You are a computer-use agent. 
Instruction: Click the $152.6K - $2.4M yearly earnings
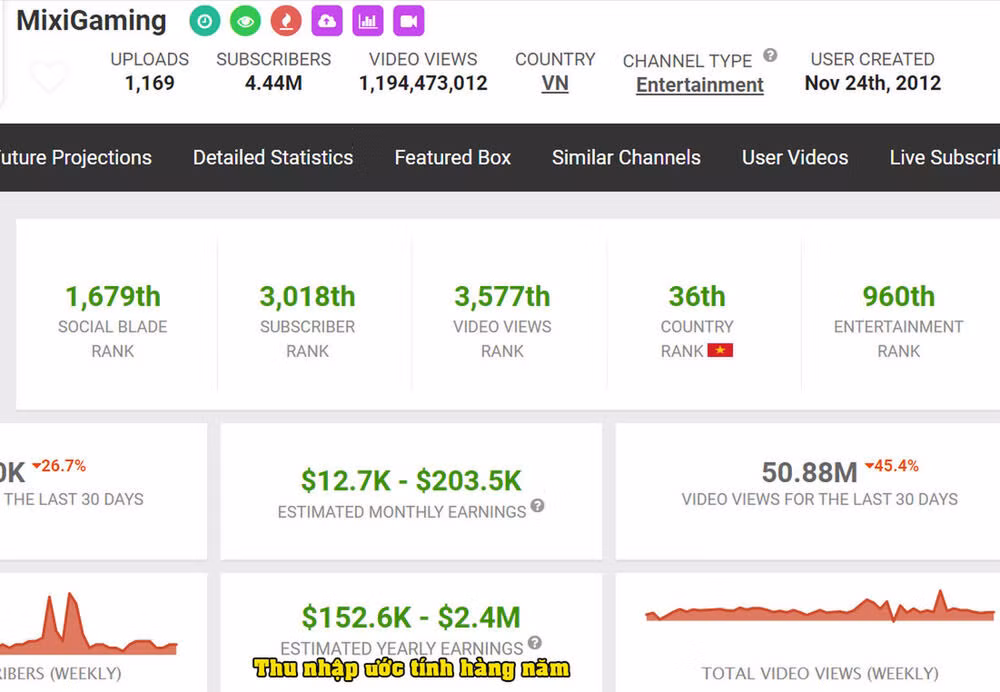(411, 617)
